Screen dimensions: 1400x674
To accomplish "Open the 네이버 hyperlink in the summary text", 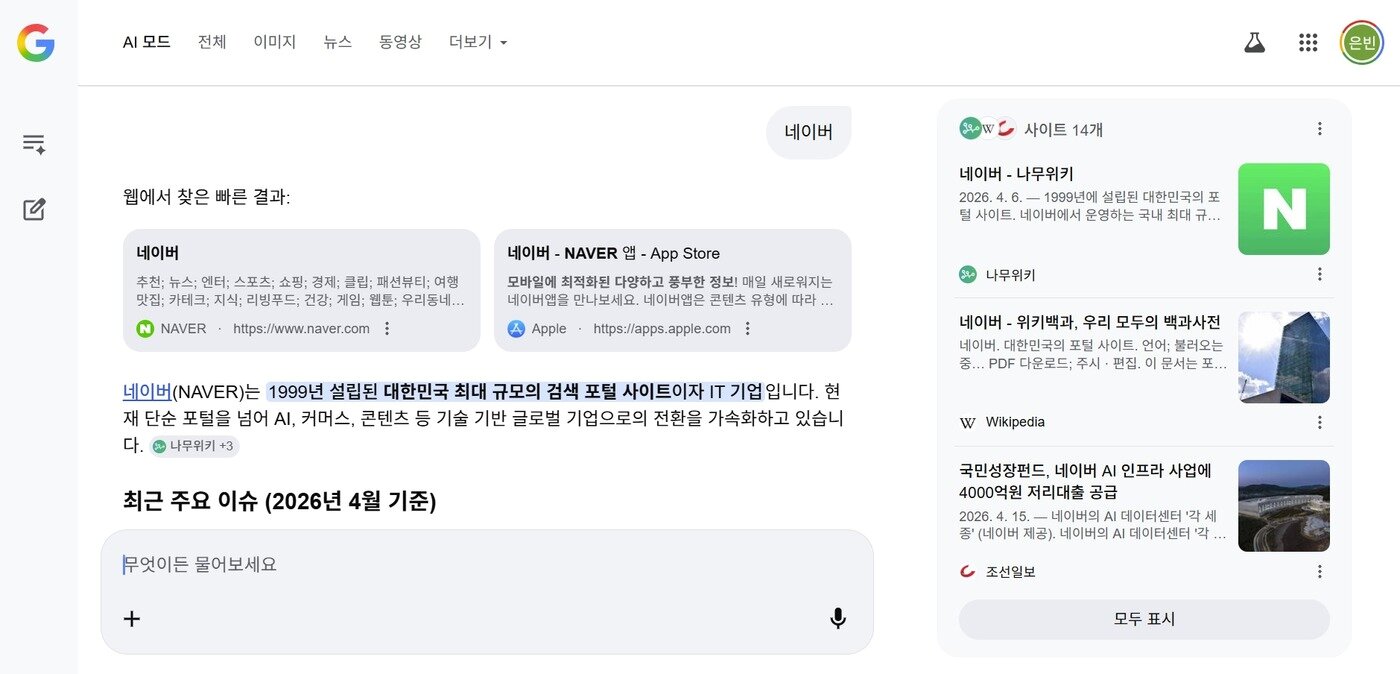I will [x=146, y=391].
